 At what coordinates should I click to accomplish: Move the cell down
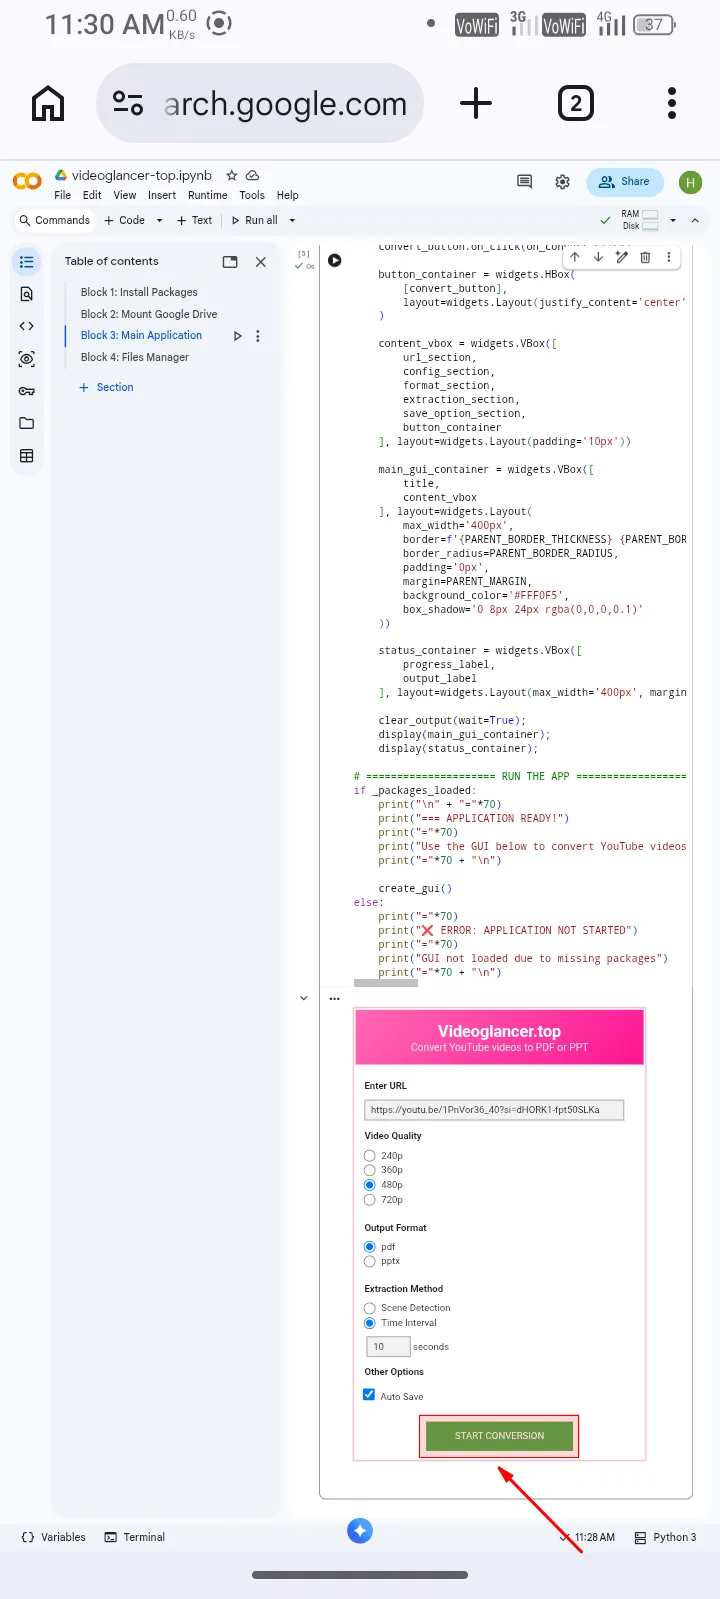[598, 257]
